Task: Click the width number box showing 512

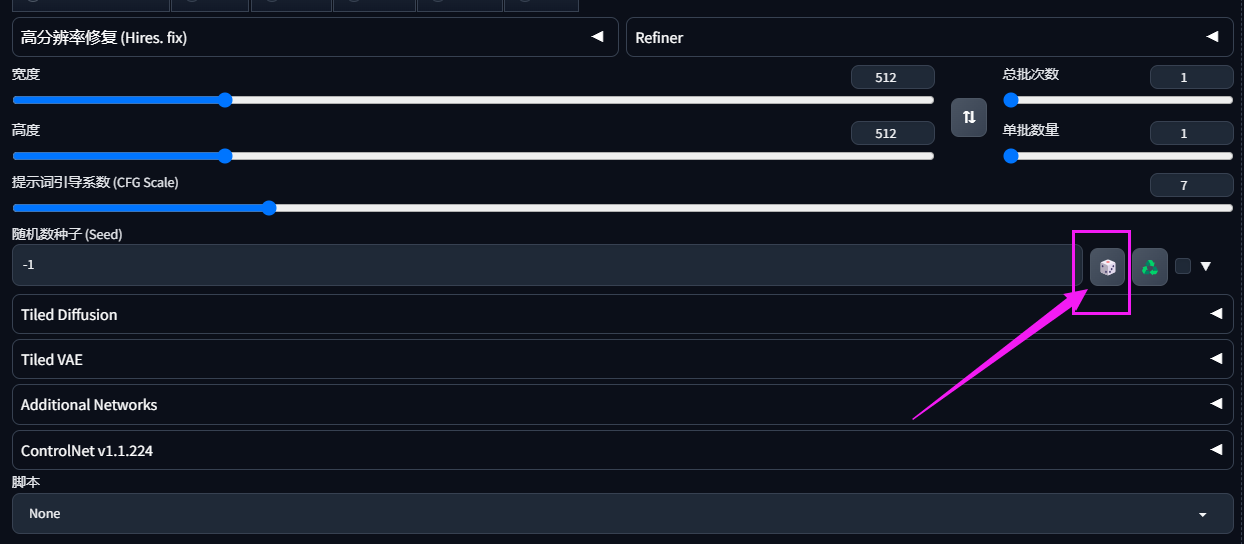Action: (x=893, y=77)
